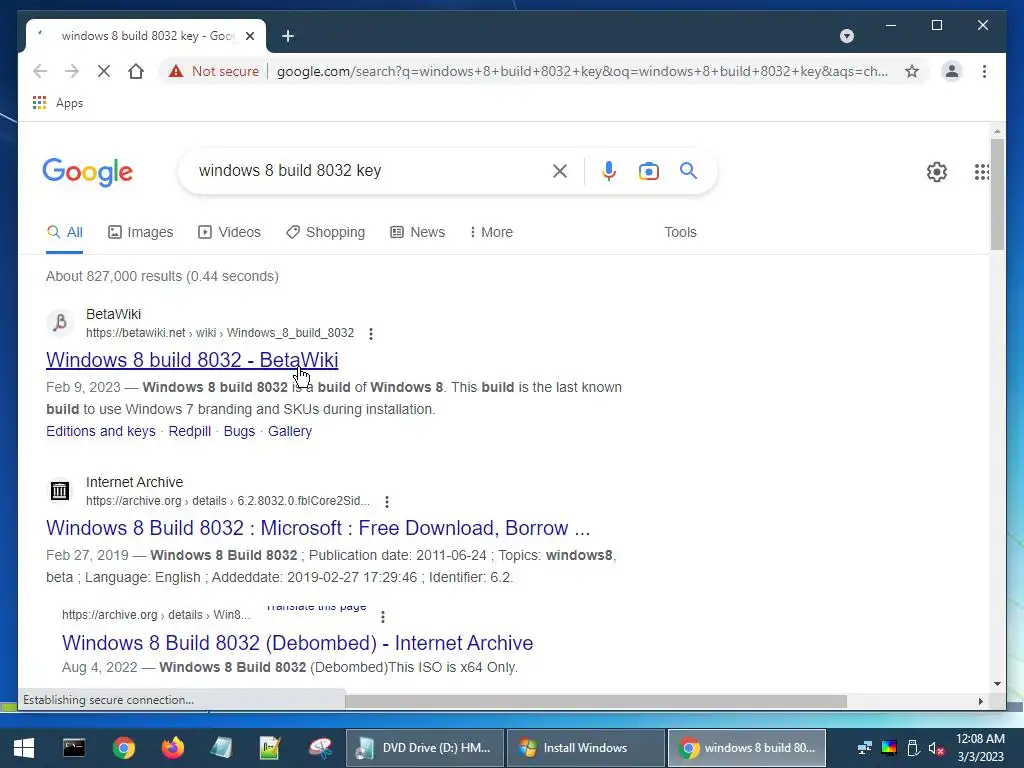1024x768 pixels.
Task: Stop loading the page in Chrome
Action: pos(104,71)
